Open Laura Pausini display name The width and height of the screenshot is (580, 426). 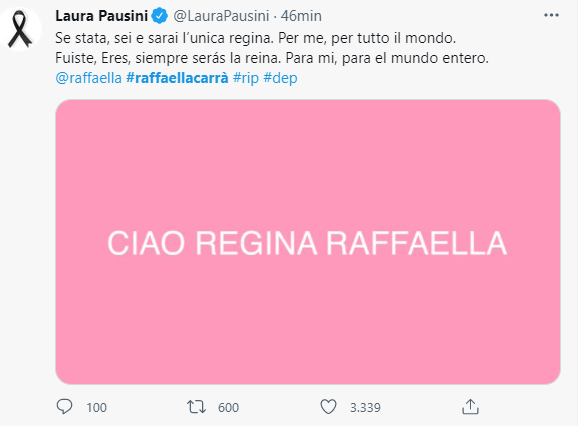coord(102,16)
